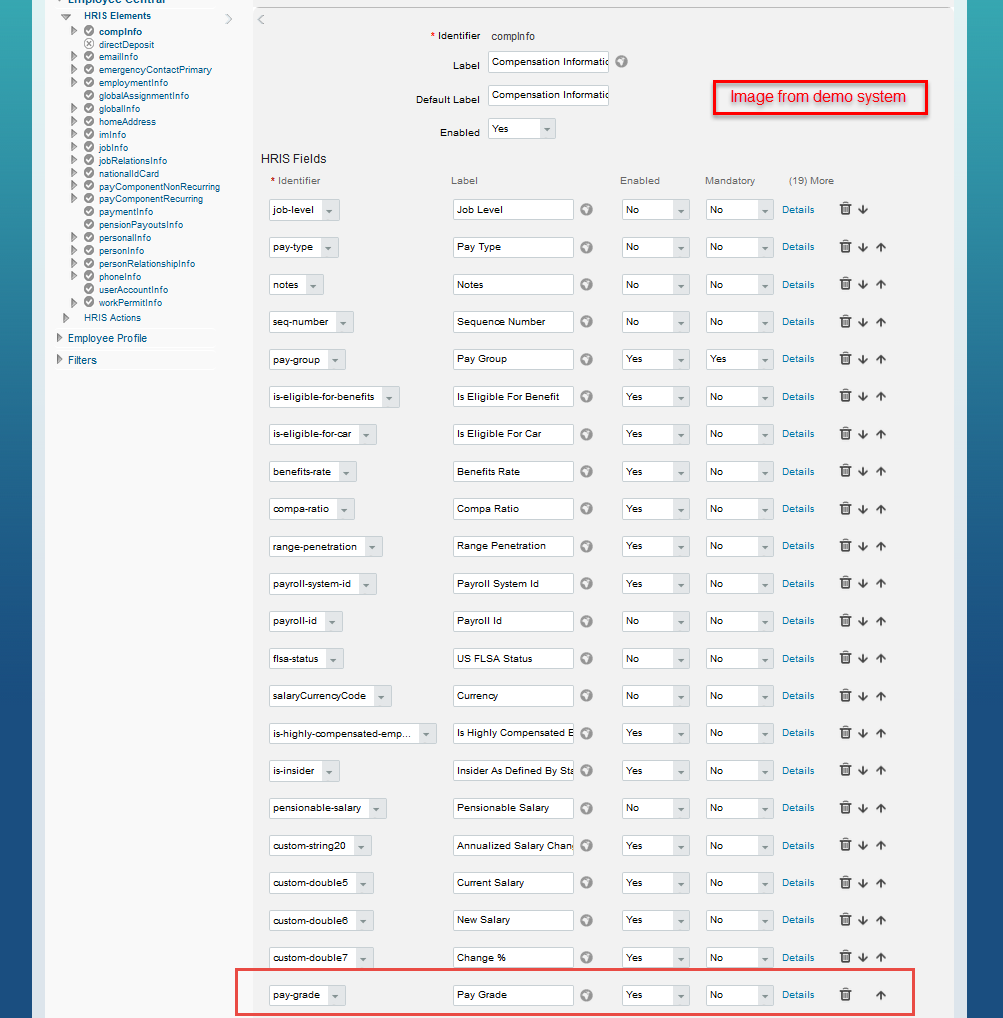Open Mandatory dropdown for the pay-grade row

coord(739,995)
